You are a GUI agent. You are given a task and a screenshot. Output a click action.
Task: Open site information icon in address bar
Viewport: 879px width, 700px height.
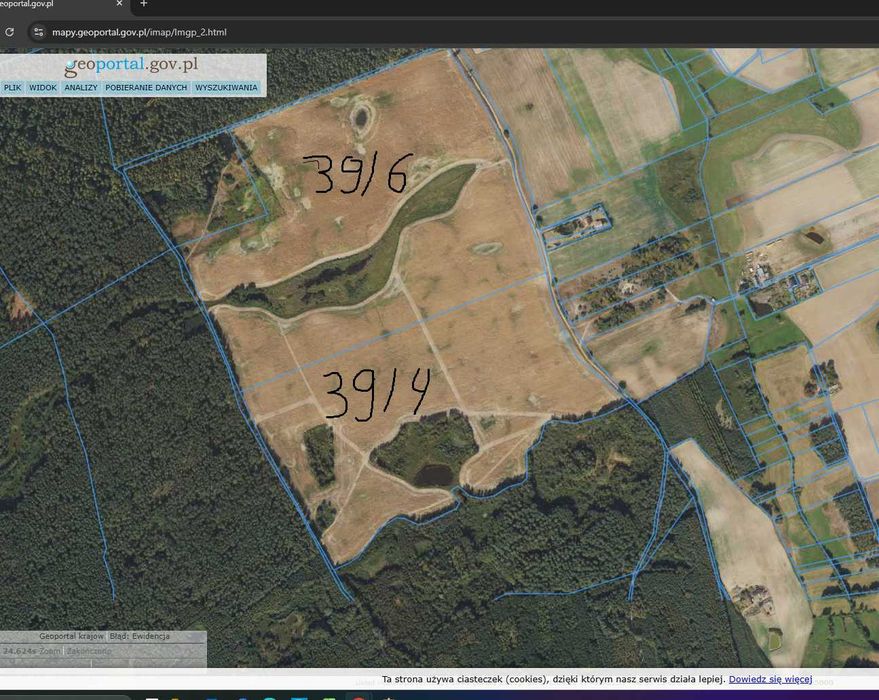tap(39, 33)
